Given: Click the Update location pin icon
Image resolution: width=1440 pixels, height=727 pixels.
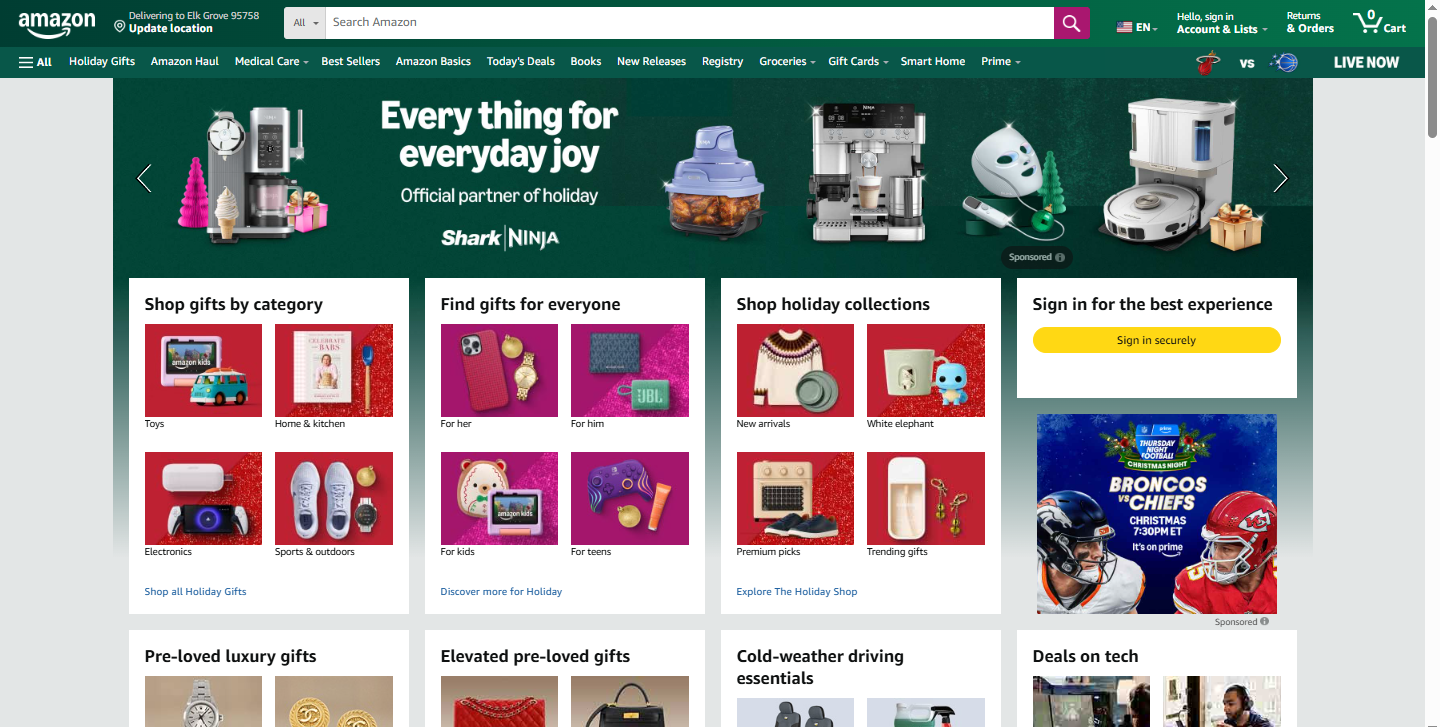Looking at the screenshot, I should 120,23.
